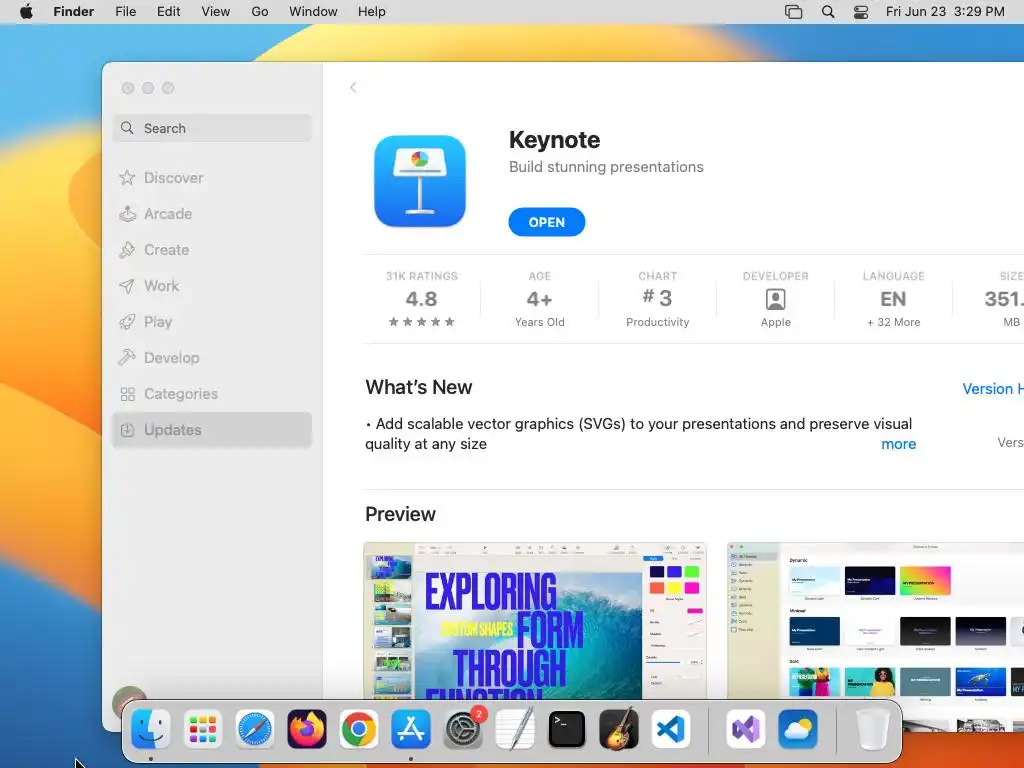The height and width of the screenshot is (768, 1024).
Task: Open the Version History link
Action: coord(993,389)
